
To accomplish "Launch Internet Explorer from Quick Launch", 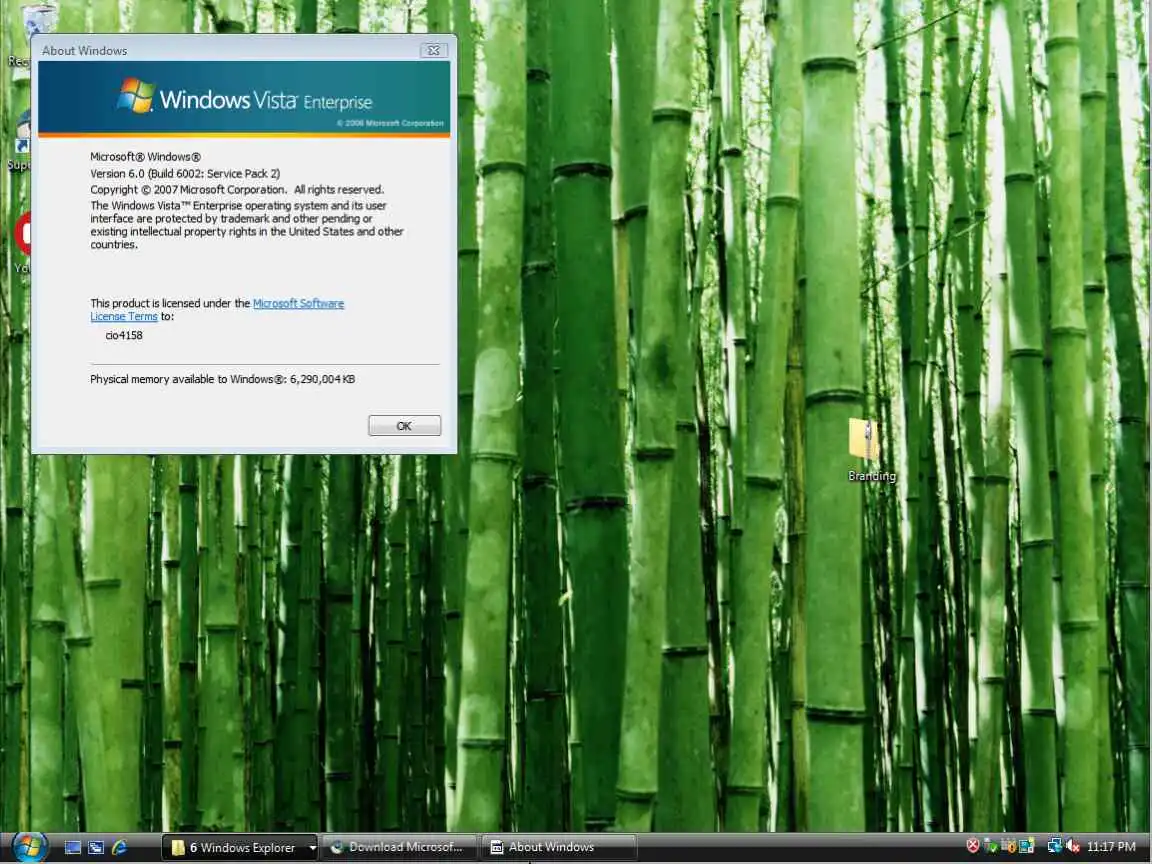I will (119, 847).
